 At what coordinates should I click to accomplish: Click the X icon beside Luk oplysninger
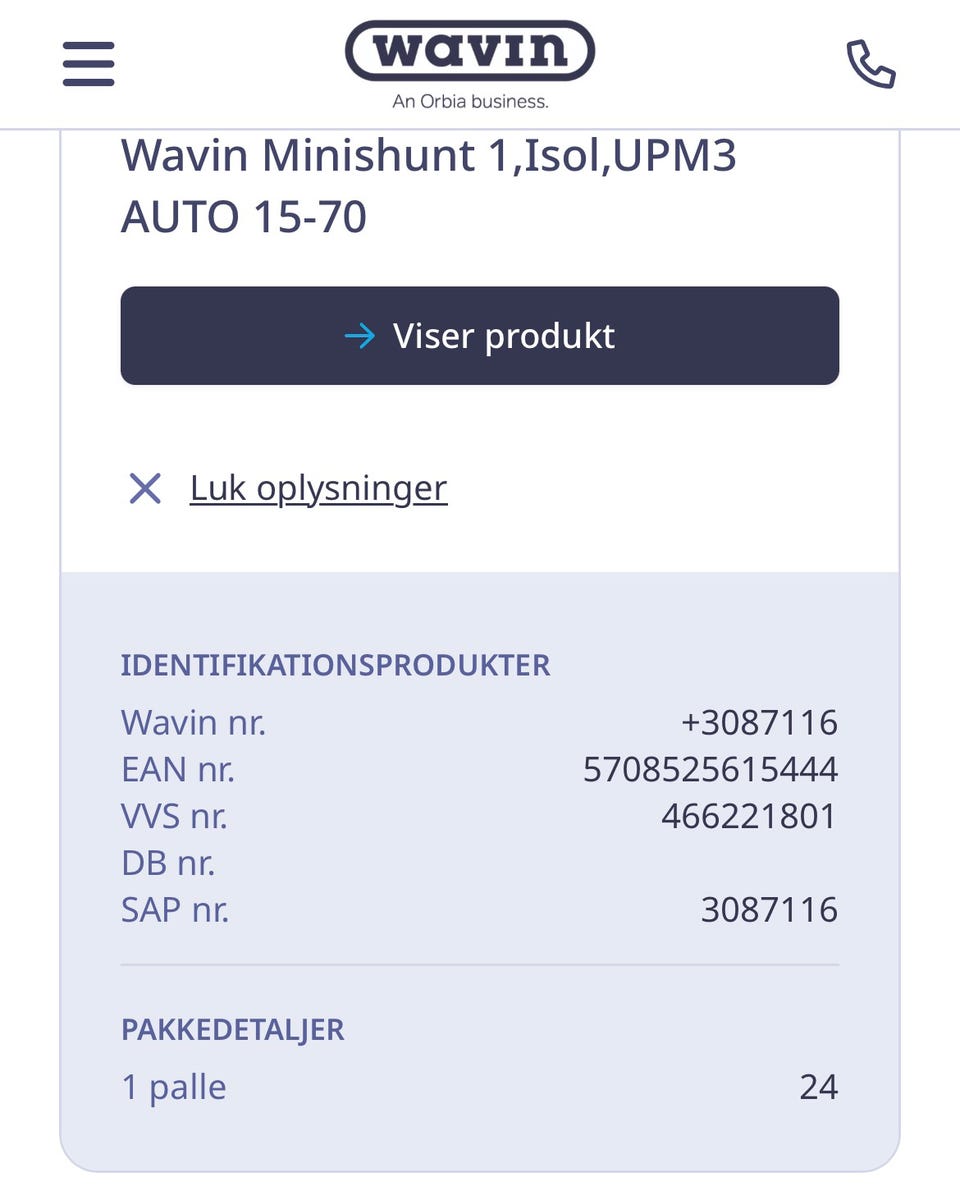pos(145,489)
